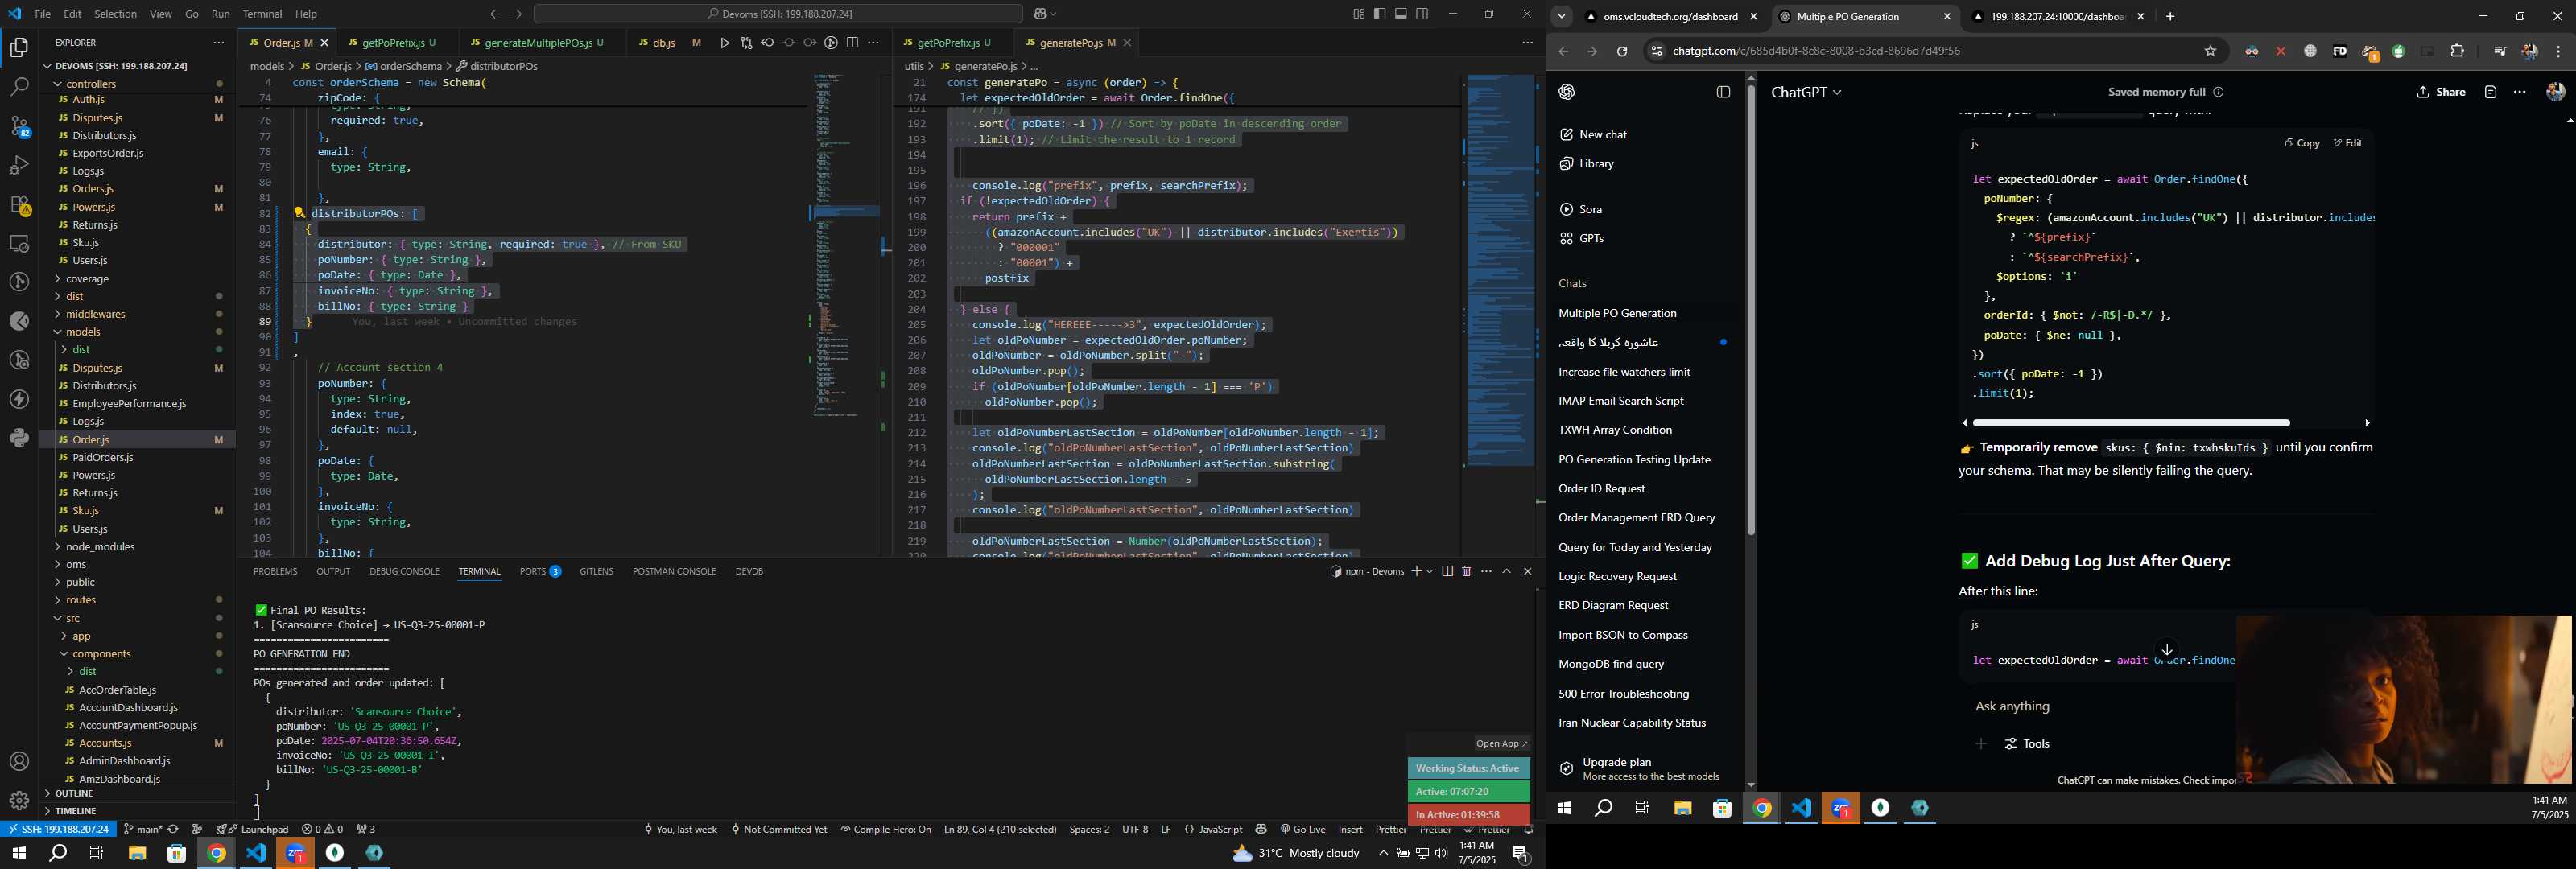Maximize the terminal panel size

point(1507,571)
